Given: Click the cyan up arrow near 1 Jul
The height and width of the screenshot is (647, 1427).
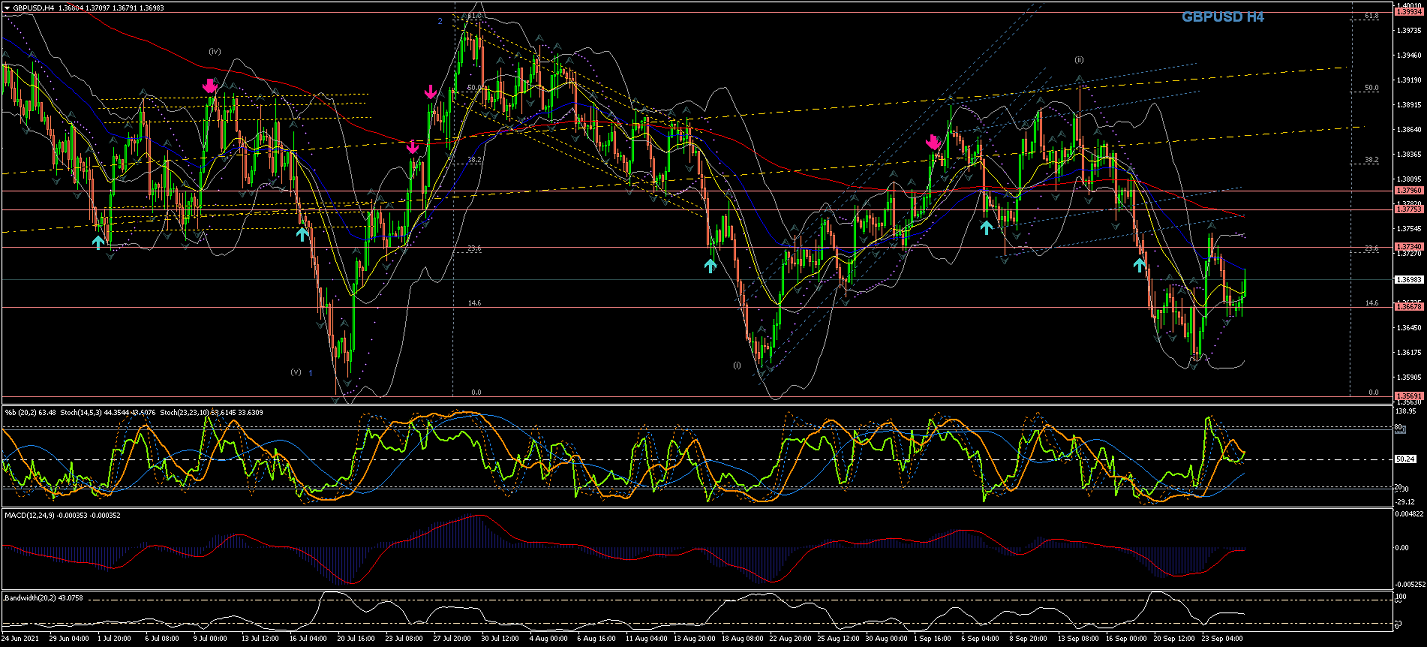Looking at the screenshot, I should 98,241.
